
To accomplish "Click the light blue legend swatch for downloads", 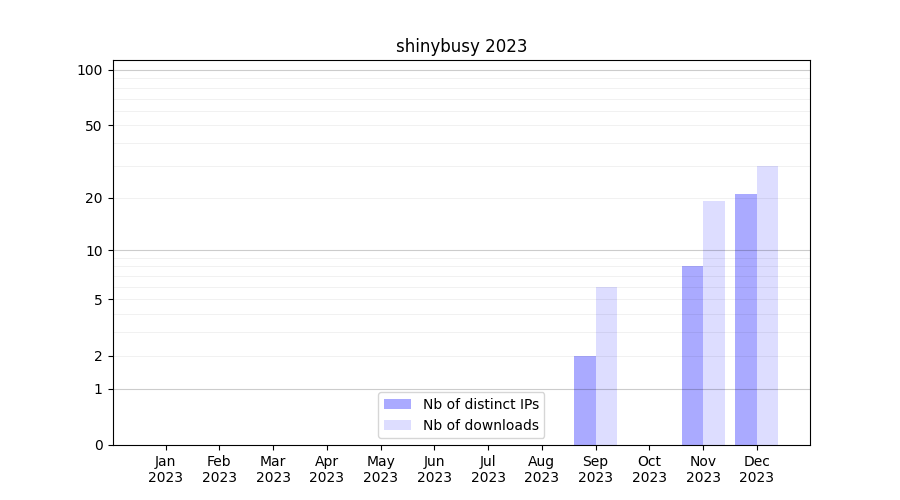I will 397,425.
